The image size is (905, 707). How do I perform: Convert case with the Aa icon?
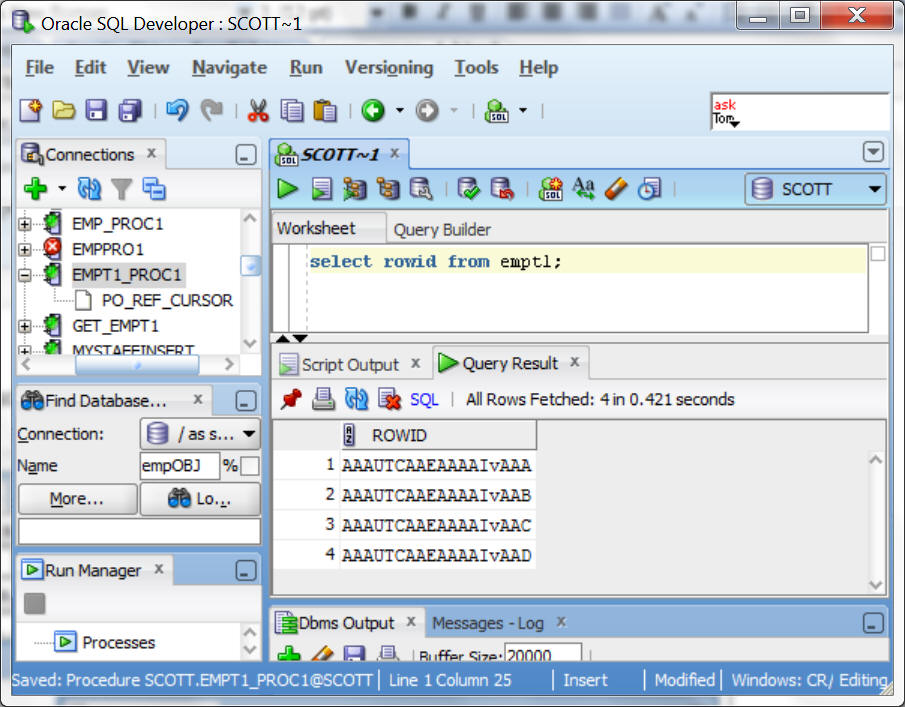click(x=583, y=189)
